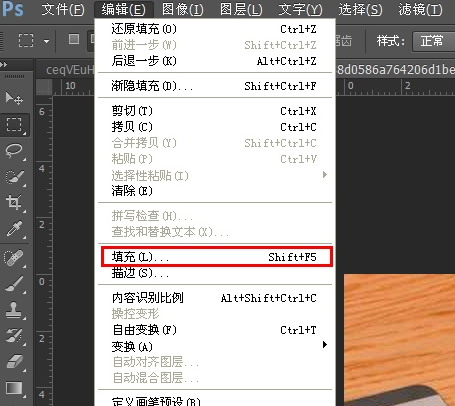Select the Eraser tool
Screen dimensions: 455x406
tap(14, 362)
